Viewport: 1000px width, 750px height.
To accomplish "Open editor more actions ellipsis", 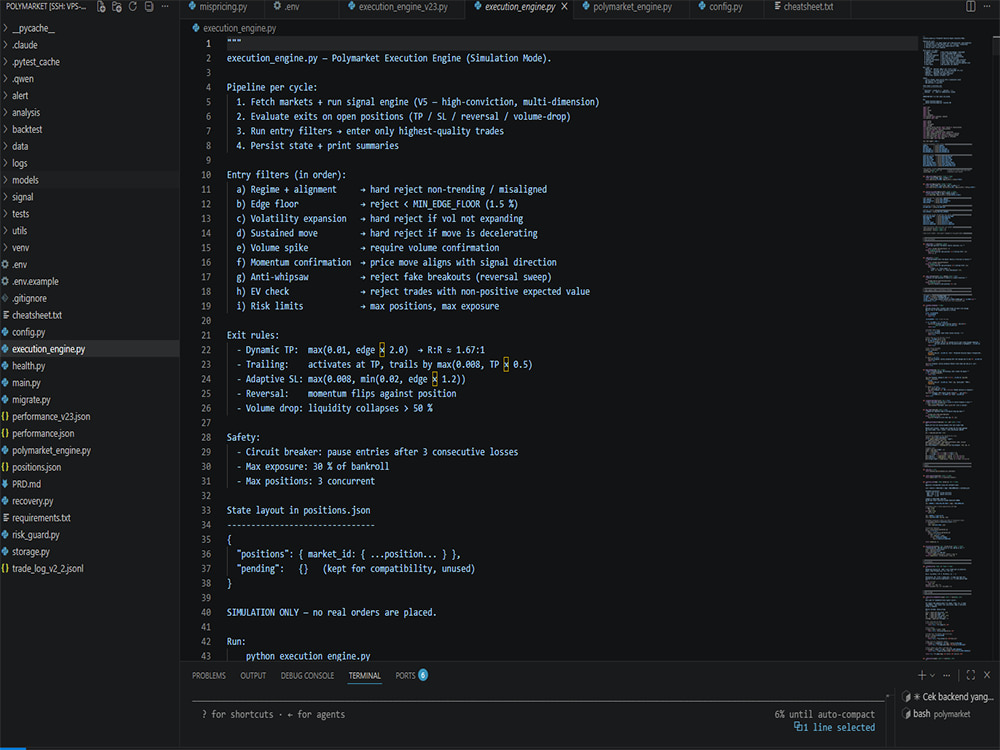I will 987,6.
